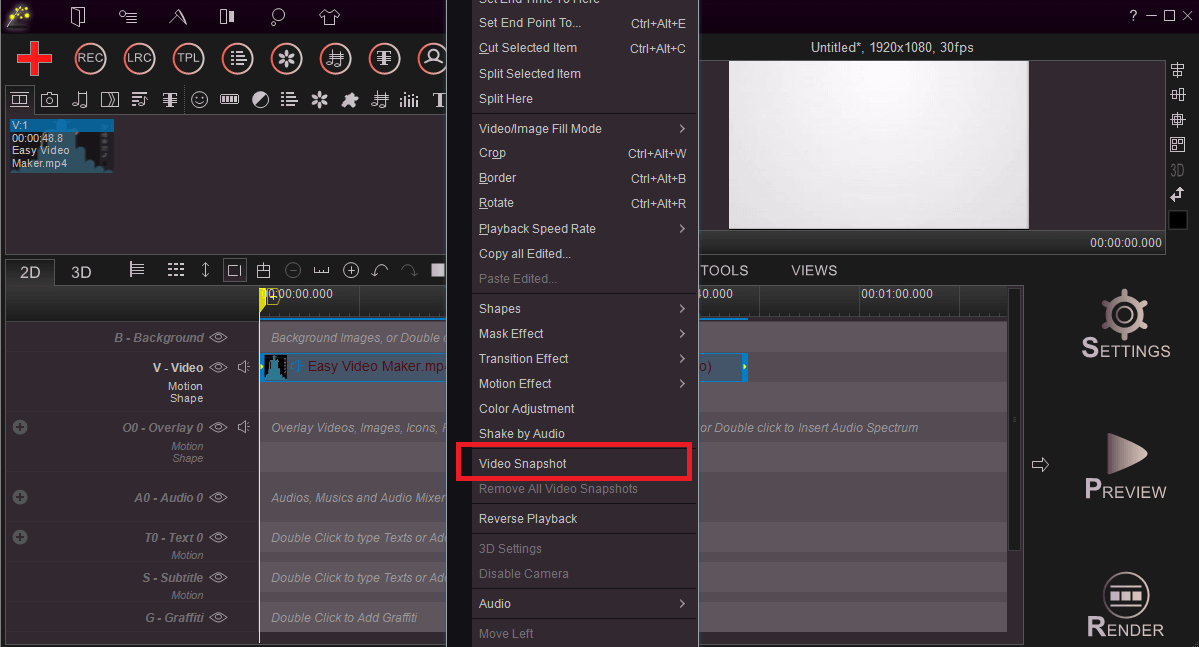Click the zoom in plus circle on timeline

(351, 270)
